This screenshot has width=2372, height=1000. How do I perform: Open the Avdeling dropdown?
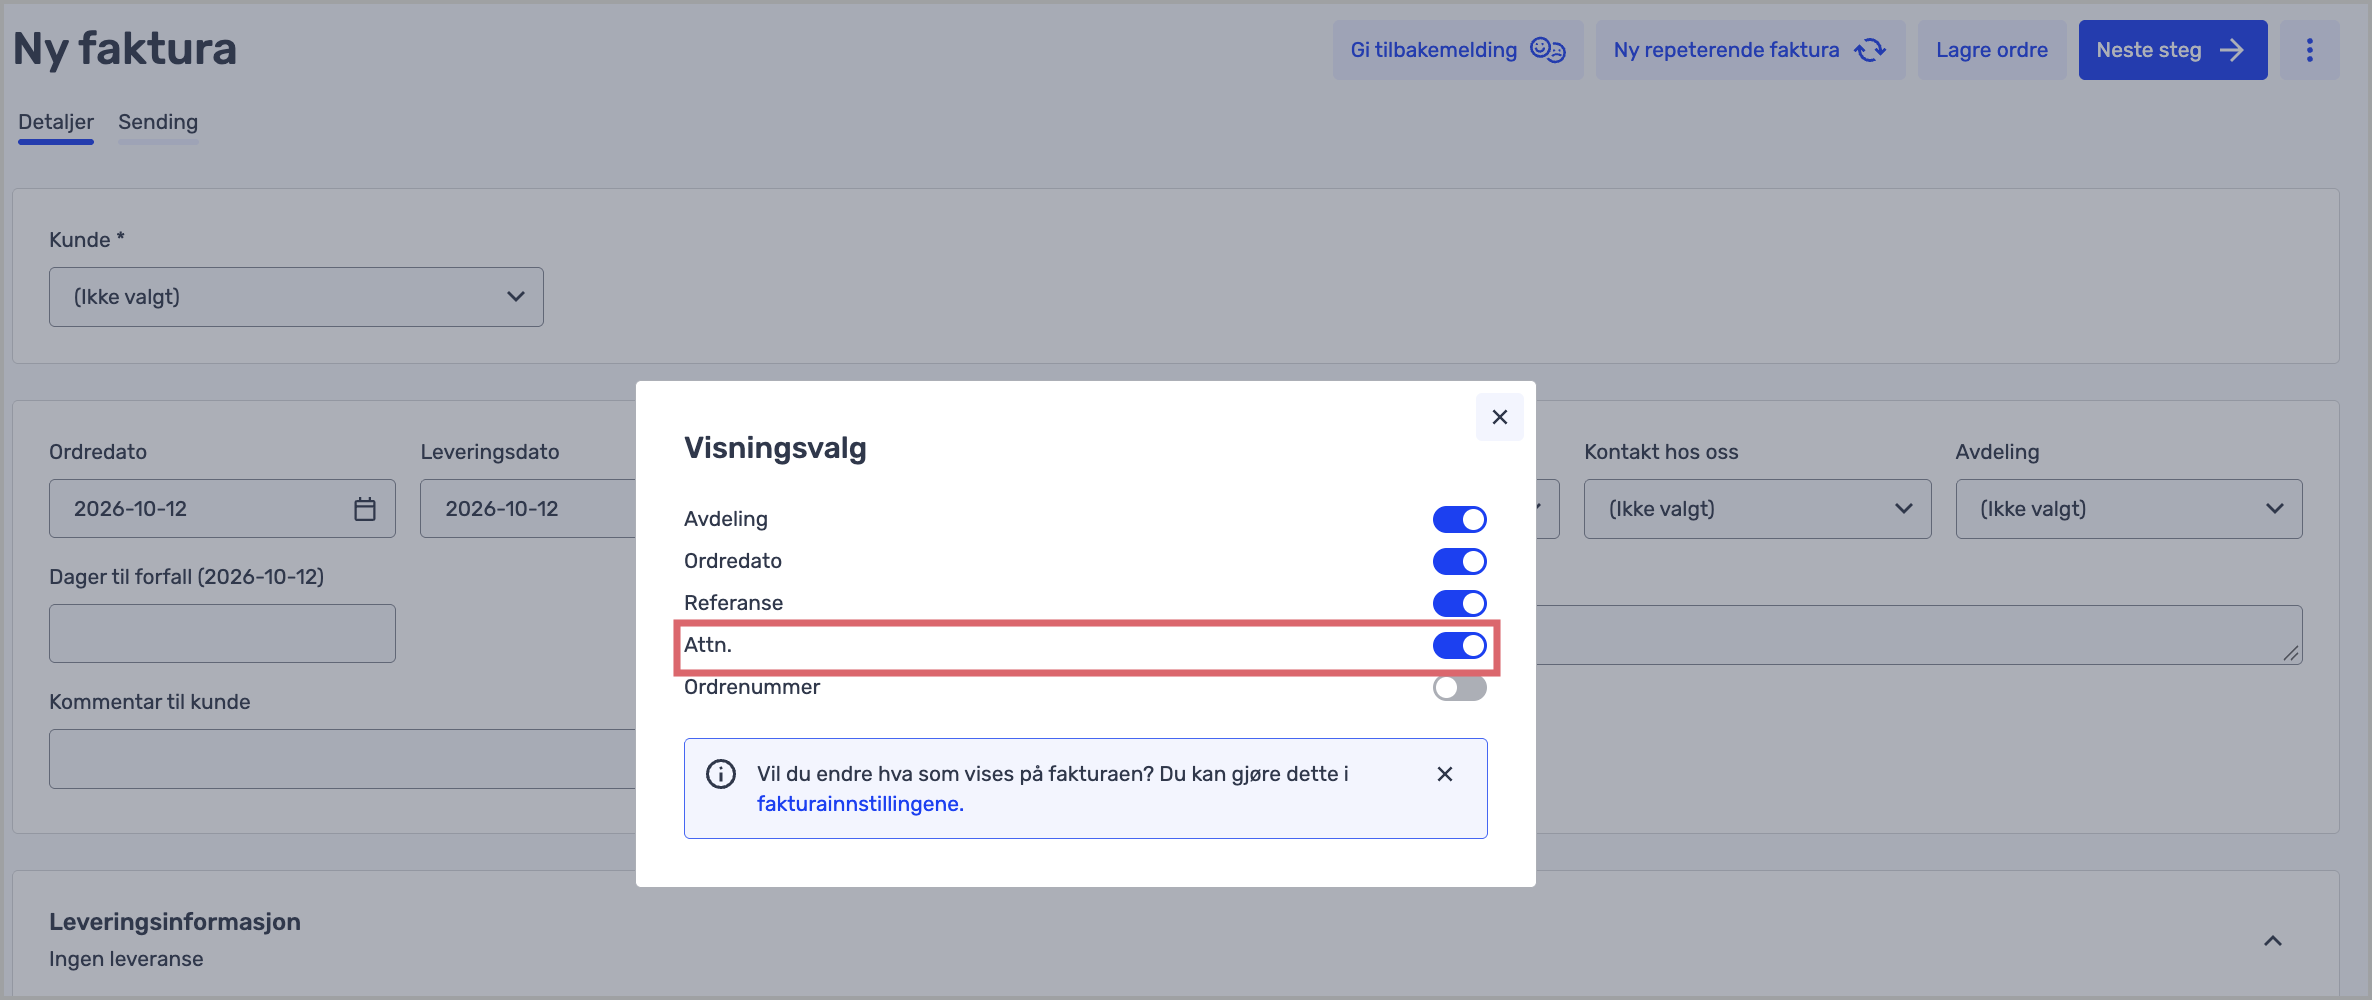2129,509
